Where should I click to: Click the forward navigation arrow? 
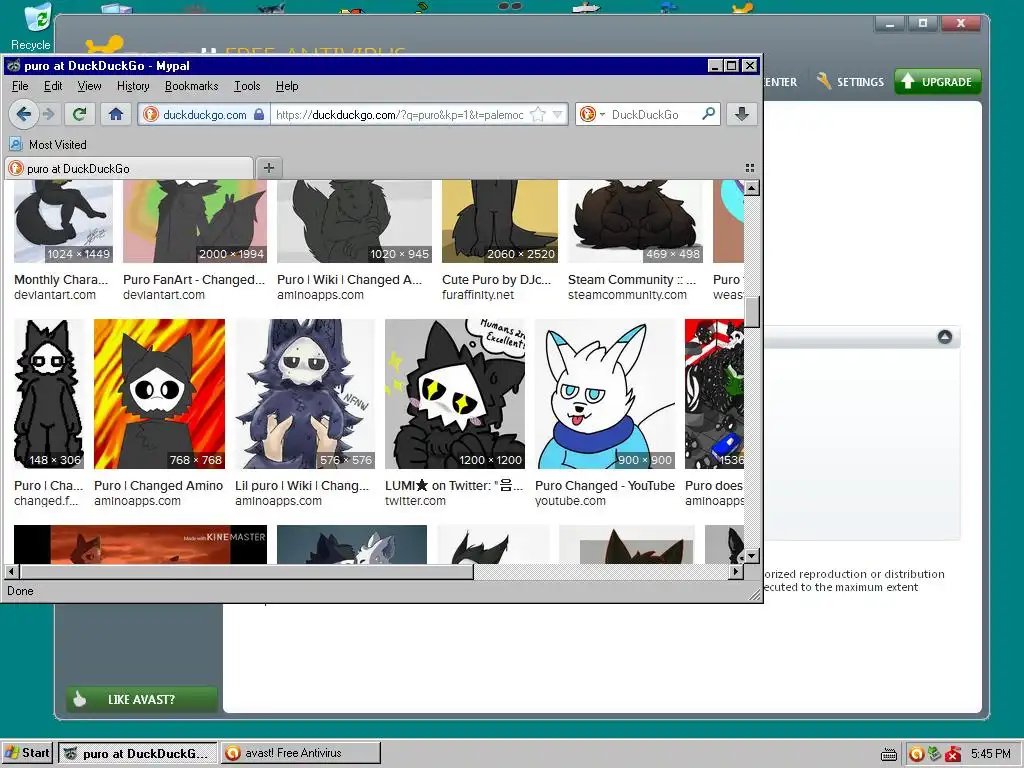point(49,114)
